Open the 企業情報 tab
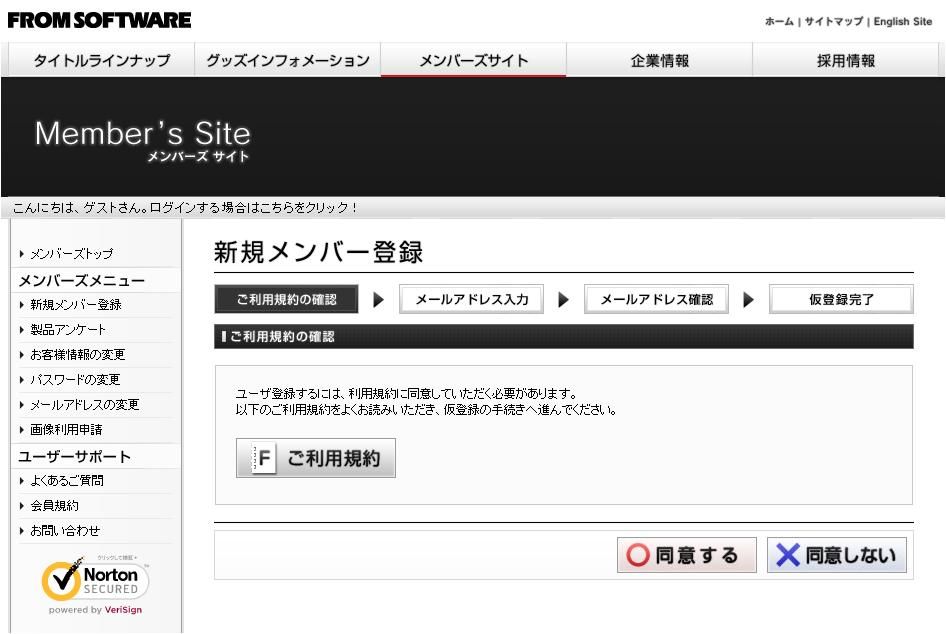Image resolution: width=946 pixels, height=634 pixels. pos(660,61)
